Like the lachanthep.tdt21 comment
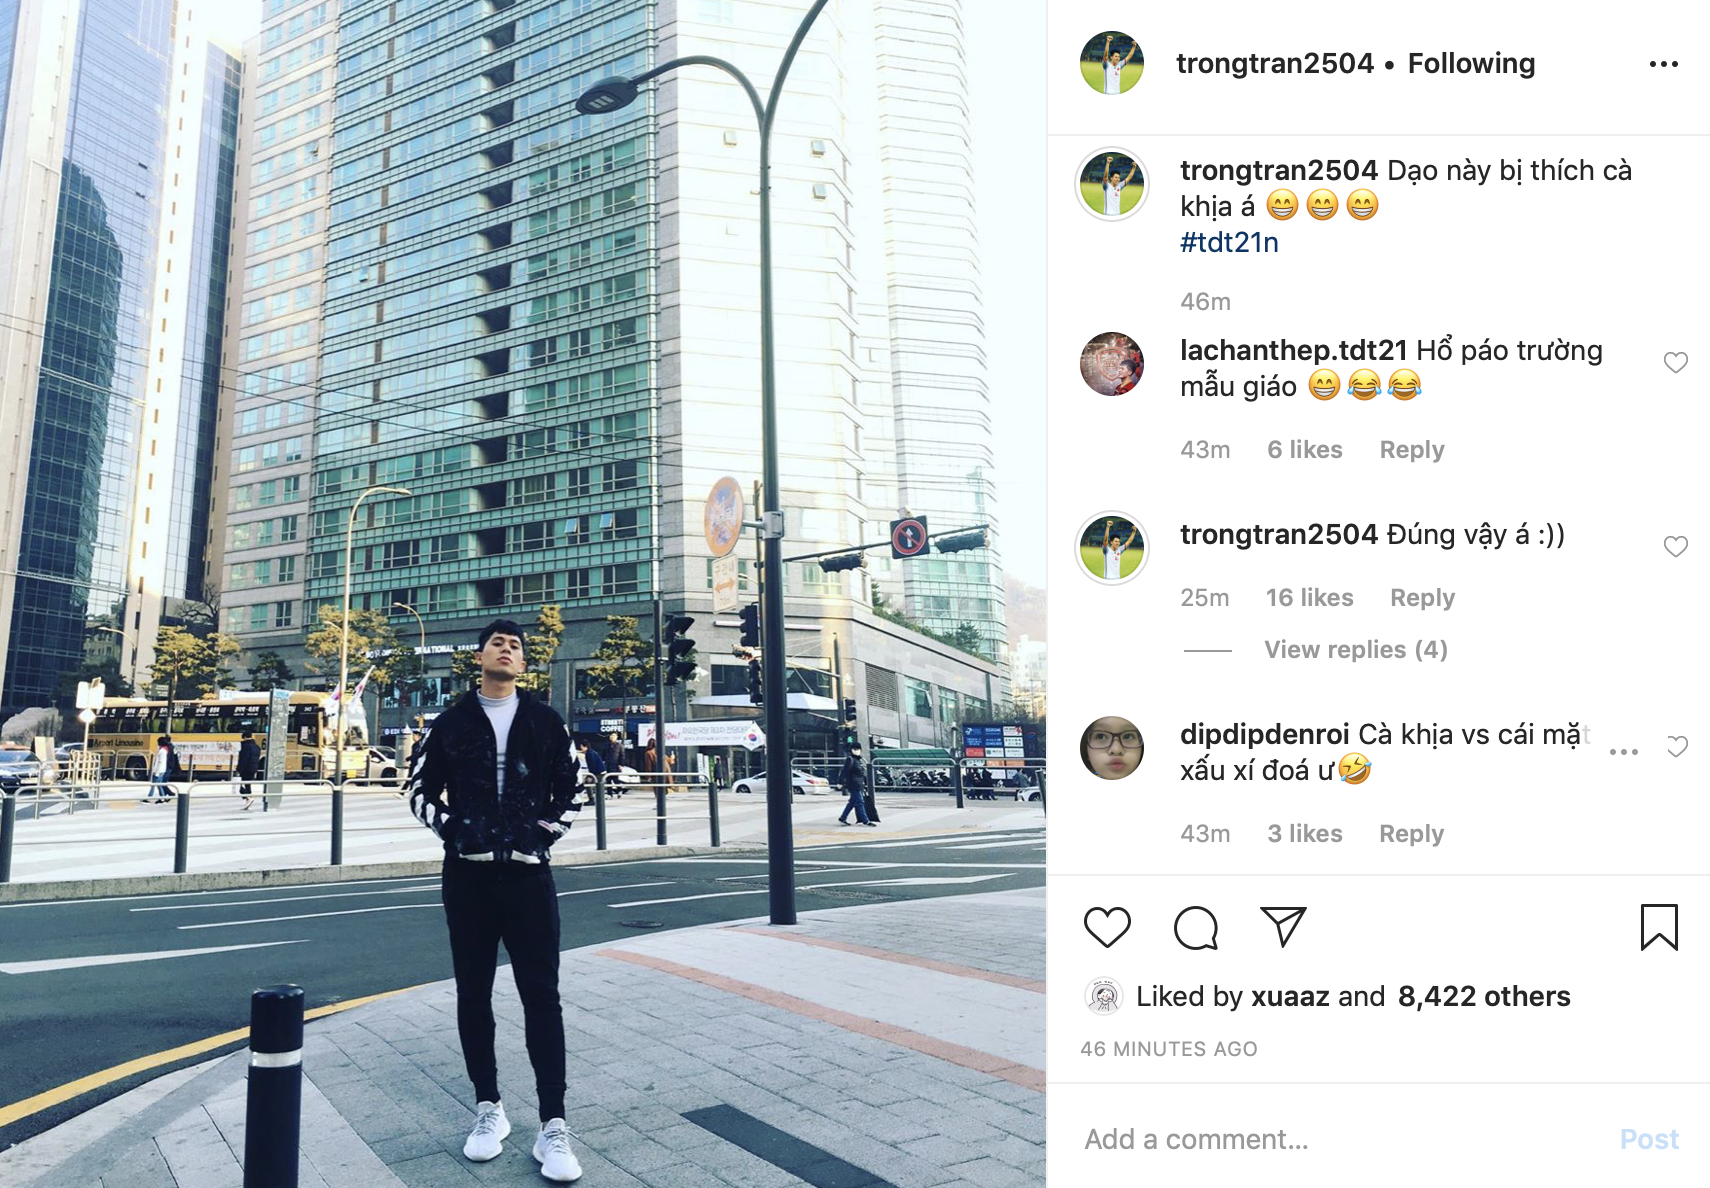This screenshot has width=1710, height=1188. [1676, 362]
